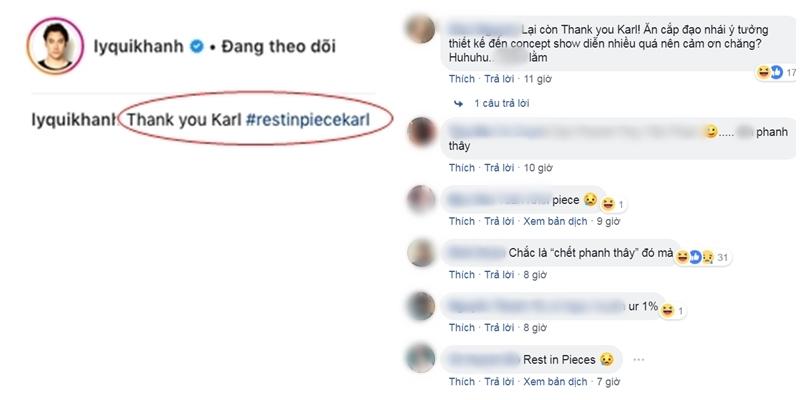Screen dimensions: 800x400
Task: Open reactions showing 31 on 'chết phanh thây' comment
Action: [x=702, y=258]
